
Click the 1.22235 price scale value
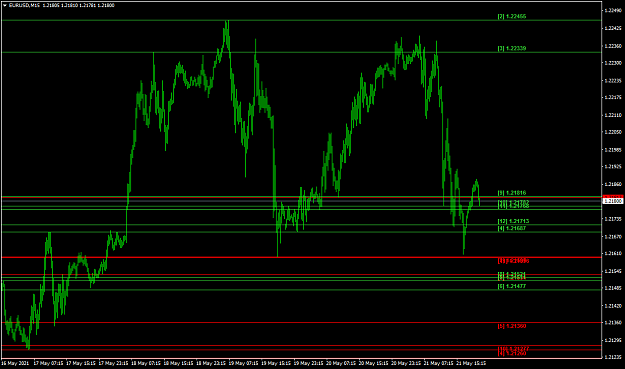(613, 80)
